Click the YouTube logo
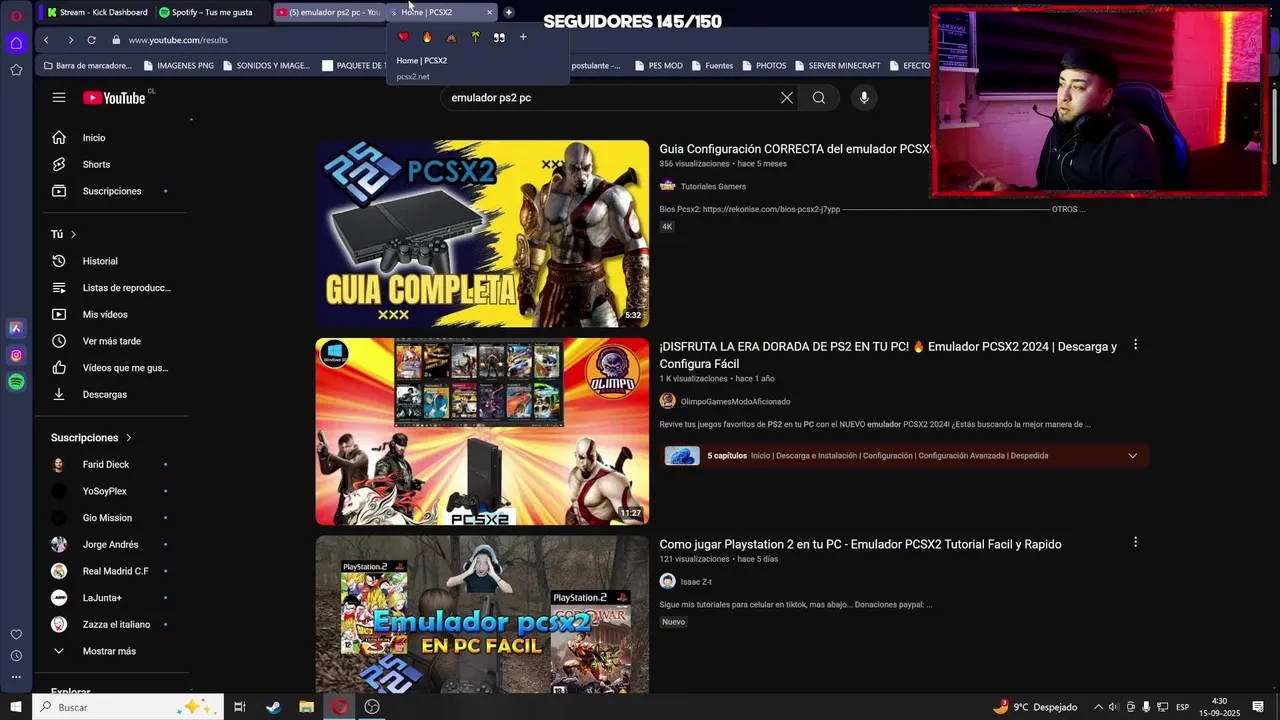The height and width of the screenshot is (720, 1280). pyautogui.click(x=114, y=98)
